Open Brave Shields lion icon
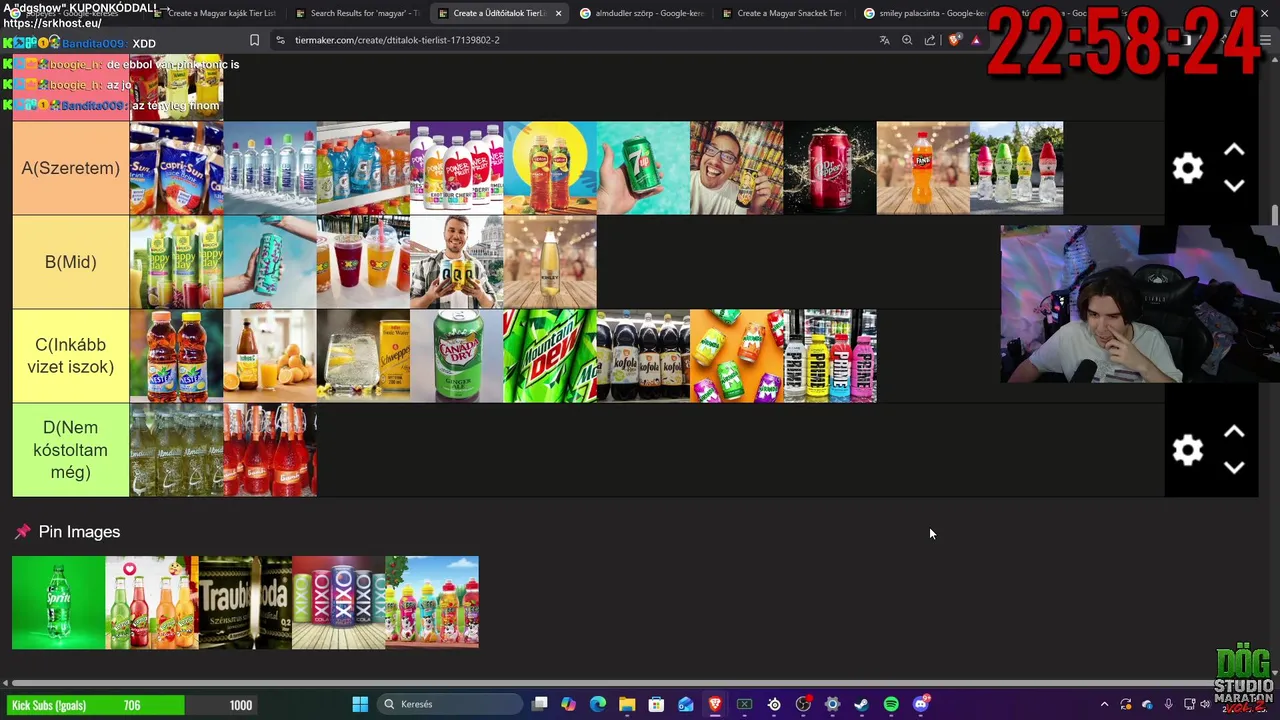1280x720 pixels. coord(954,40)
